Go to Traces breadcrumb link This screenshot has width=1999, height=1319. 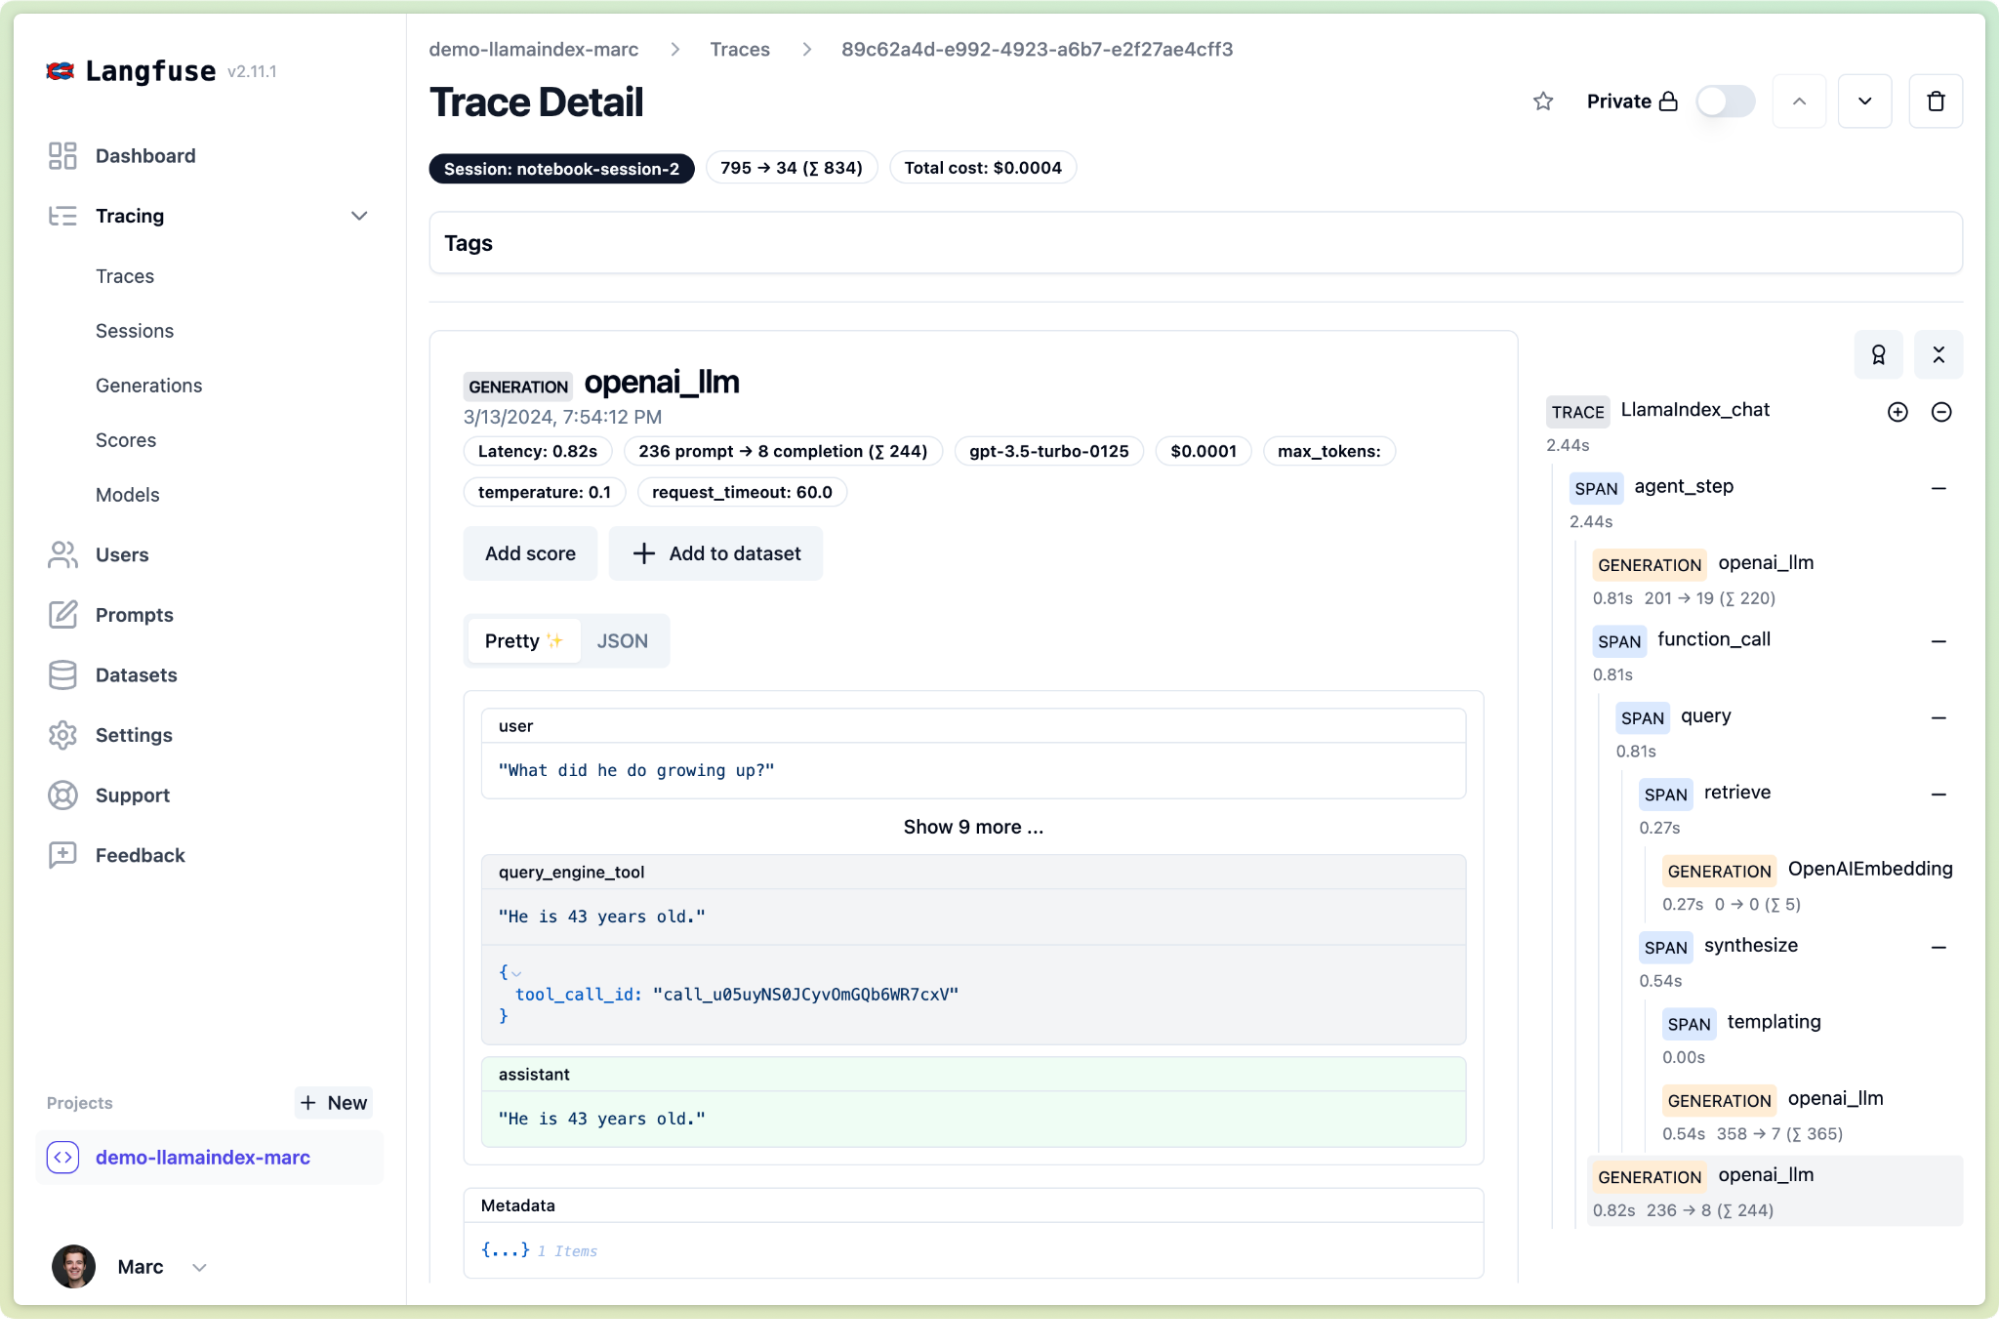(740, 49)
